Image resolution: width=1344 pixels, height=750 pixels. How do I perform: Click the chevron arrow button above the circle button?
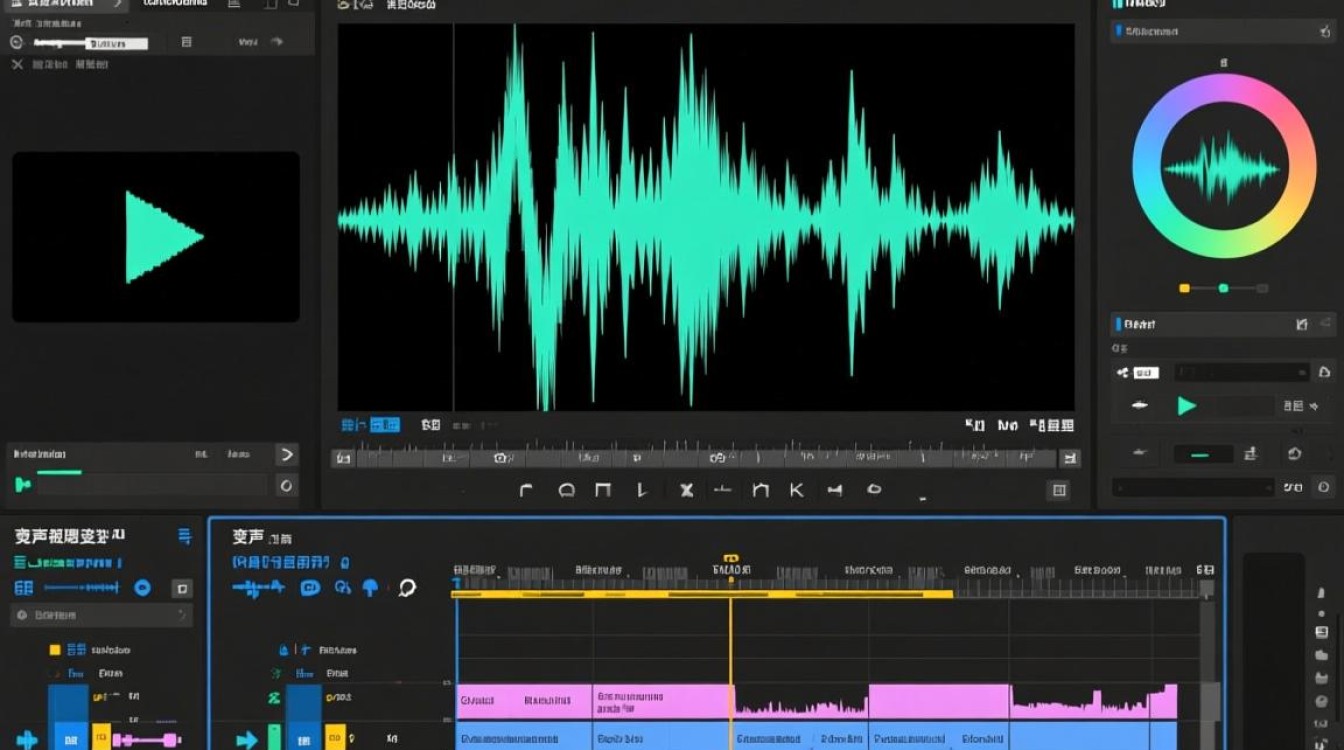click(x=286, y=455)
